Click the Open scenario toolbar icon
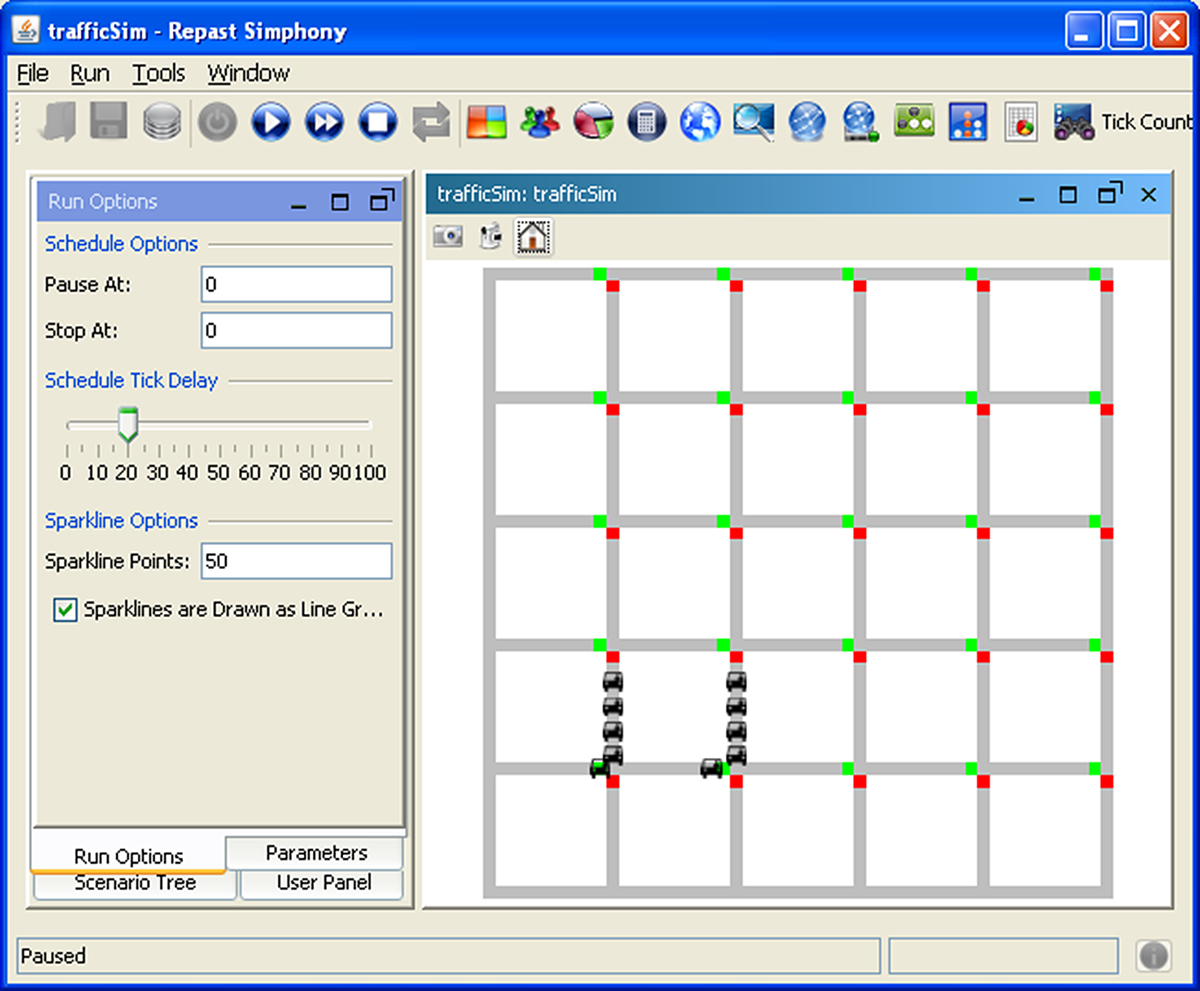The width and height of the screenshot is (1200, 991). [x=57, y=122]
